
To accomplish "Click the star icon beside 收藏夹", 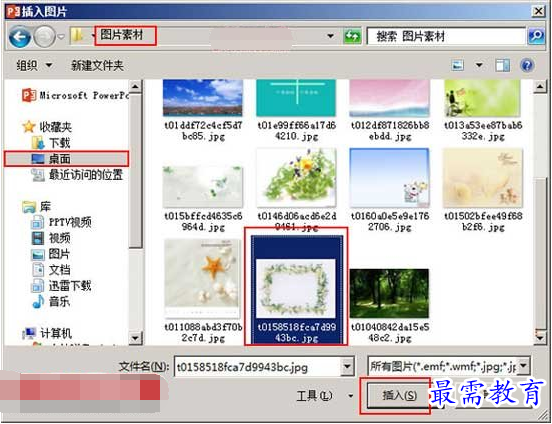I will [x=29, y=127].
